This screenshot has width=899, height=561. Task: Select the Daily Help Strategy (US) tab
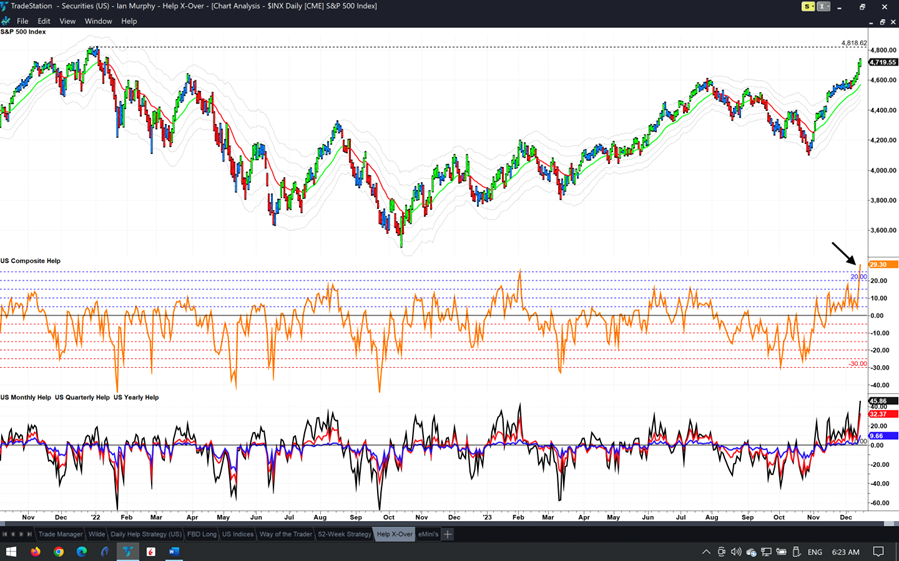[146, 534]
